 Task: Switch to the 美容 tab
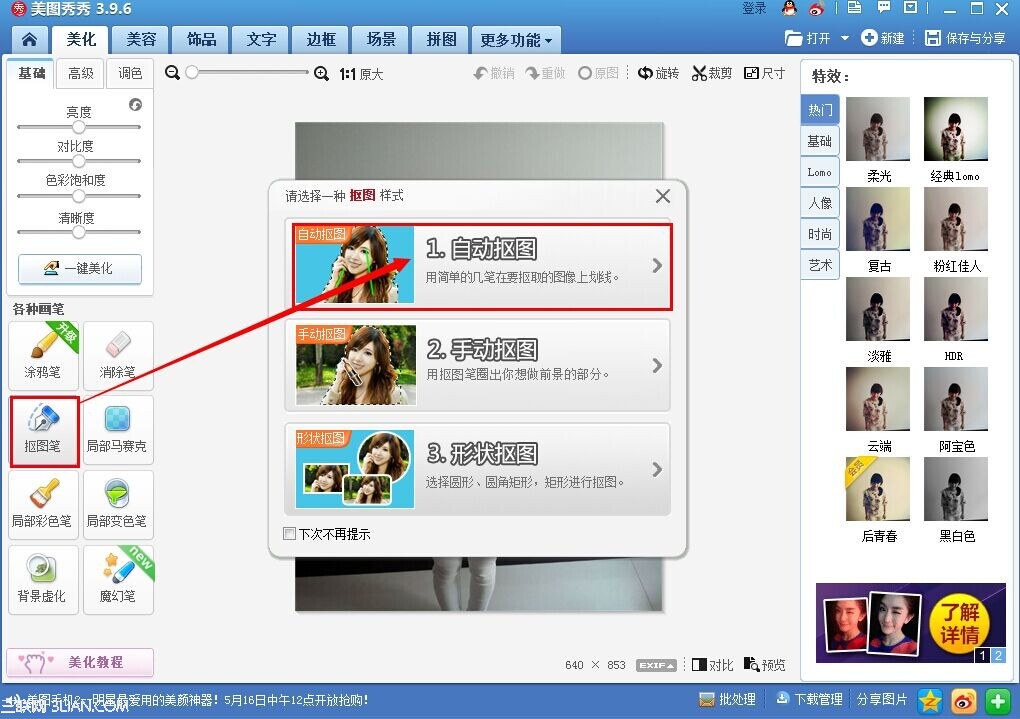pyautogui.click(x=141, y=40)
